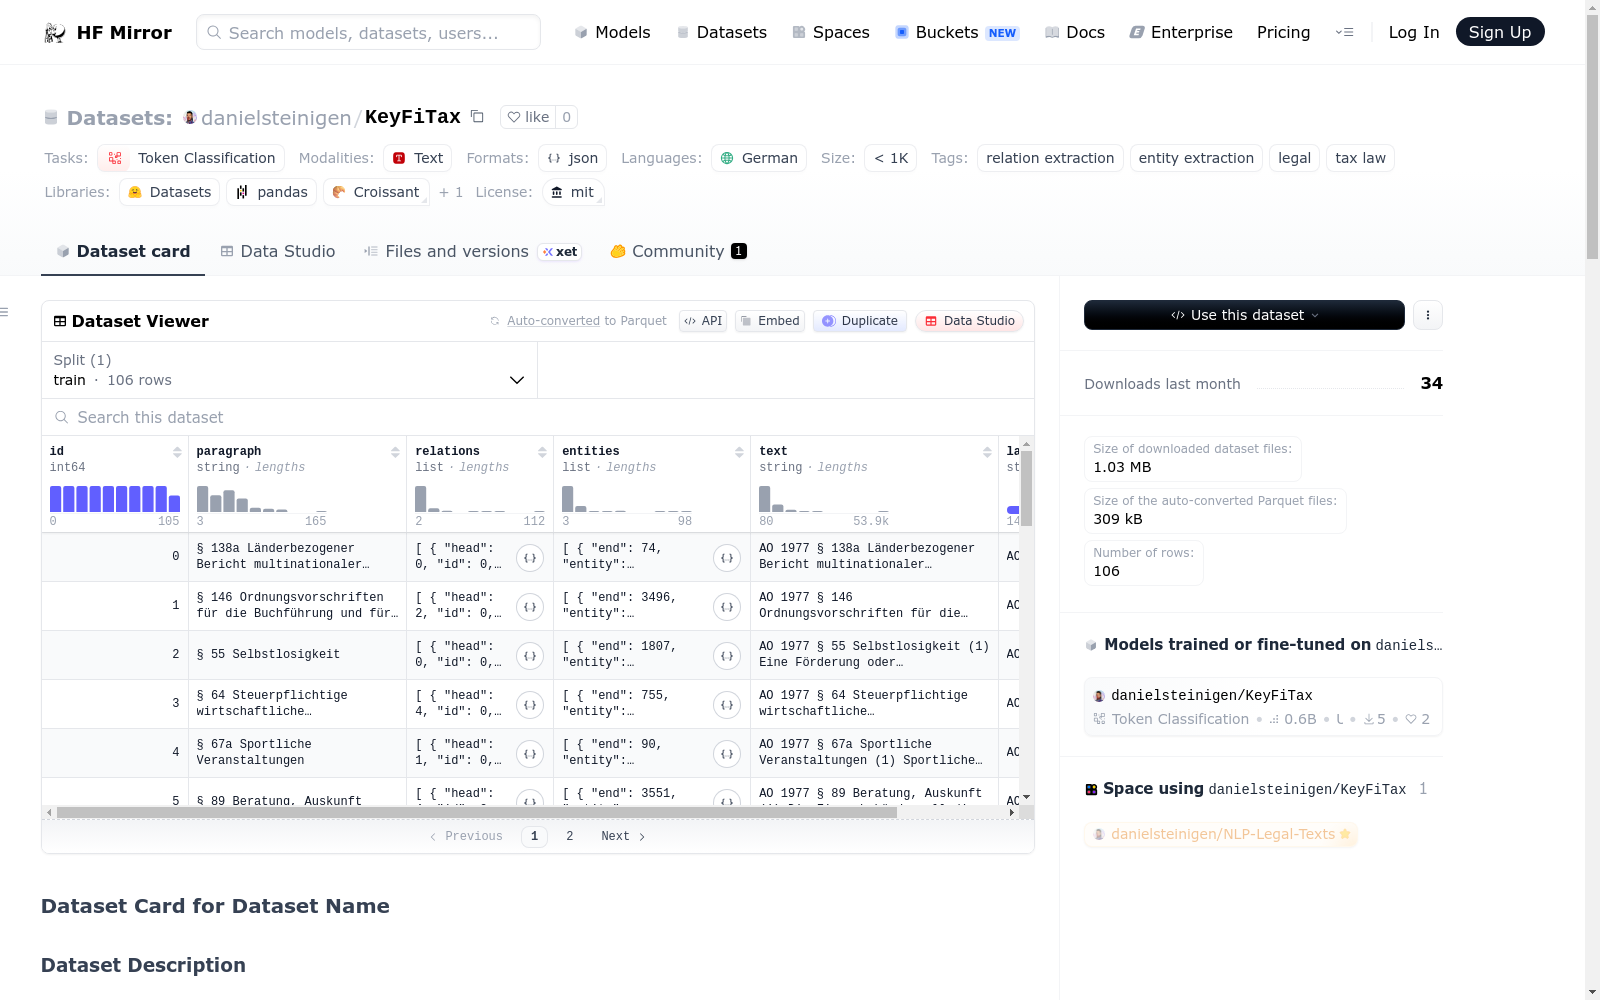Expand relations JSON in row 3
This screenshot has width=1600, height=1000.
coord(530,705)
